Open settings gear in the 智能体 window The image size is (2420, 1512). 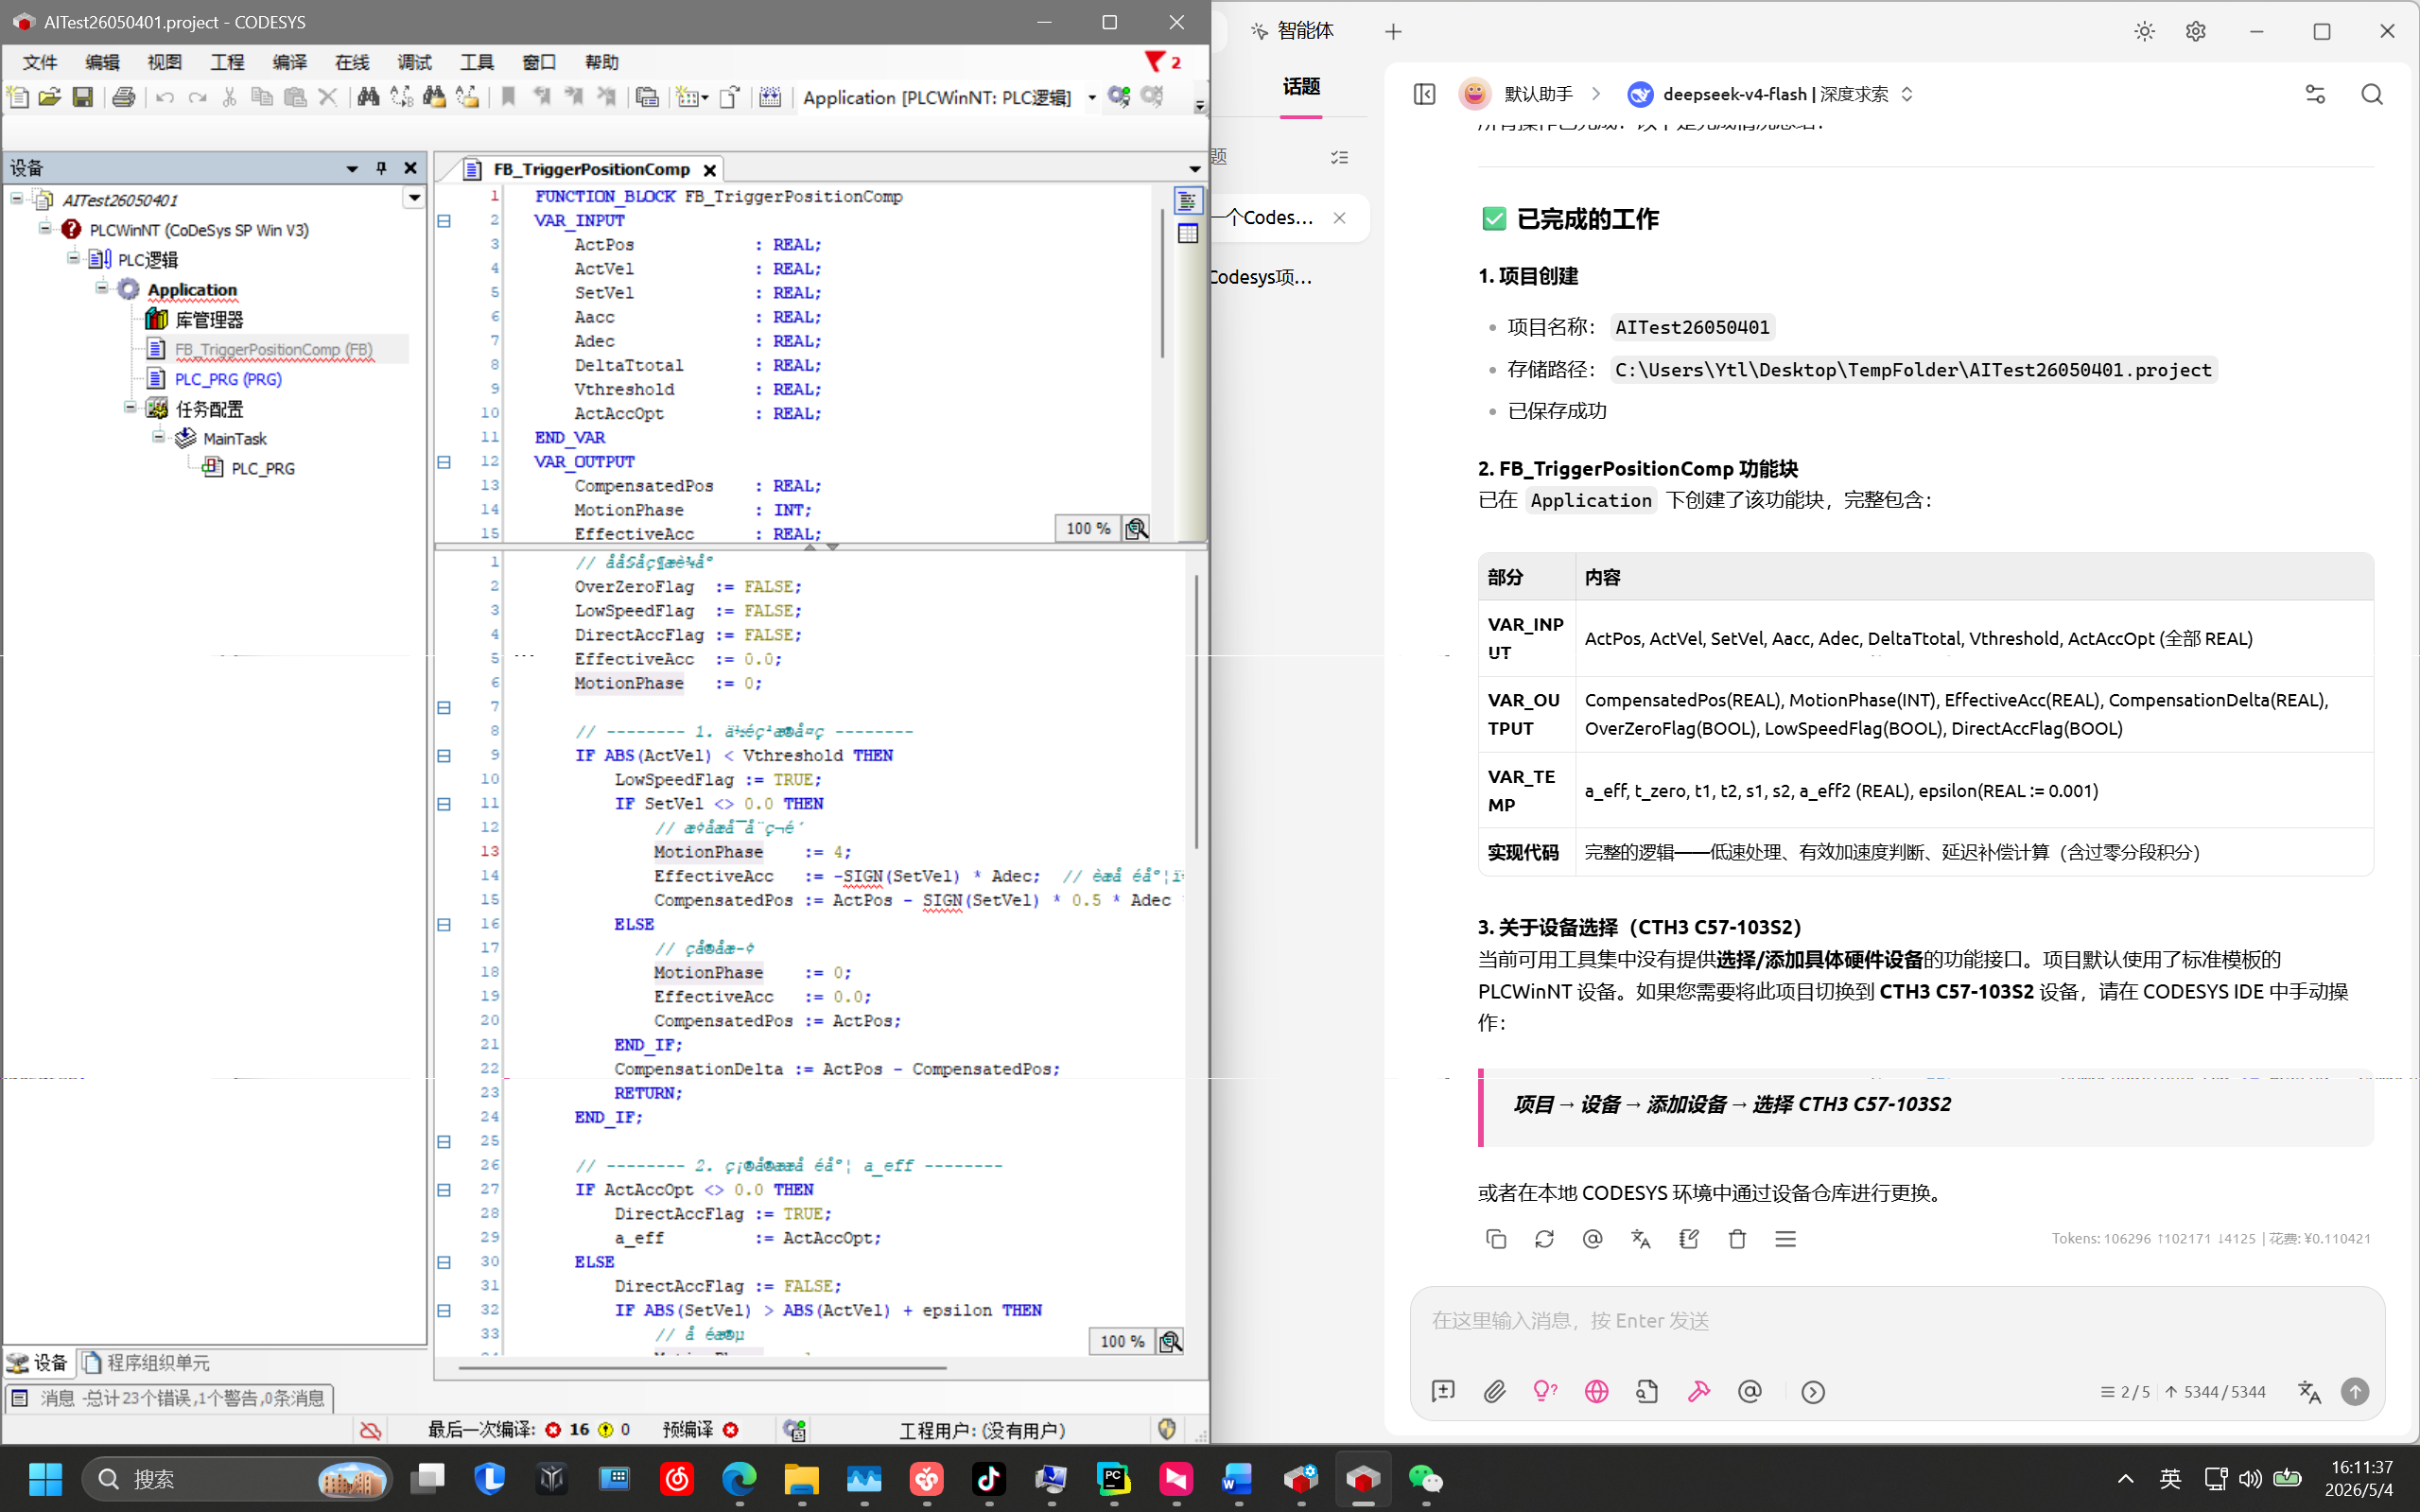2195,31
